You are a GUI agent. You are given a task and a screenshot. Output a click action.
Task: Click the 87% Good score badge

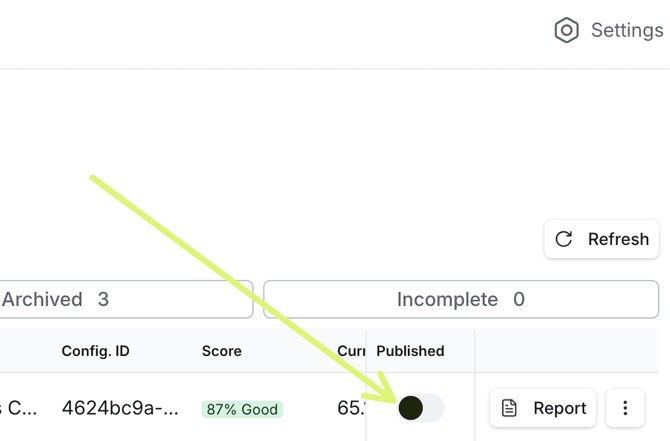tap(242, 409)
